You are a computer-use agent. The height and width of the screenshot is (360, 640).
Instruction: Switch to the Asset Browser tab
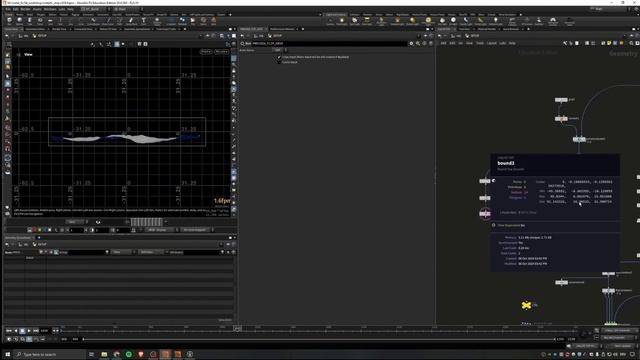click(511, 29)
